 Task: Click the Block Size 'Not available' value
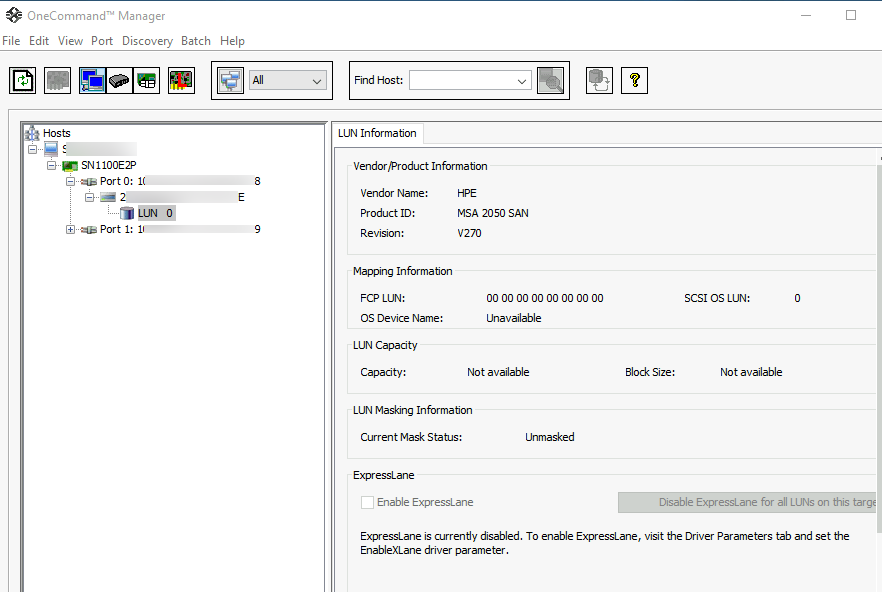point(751,373)
